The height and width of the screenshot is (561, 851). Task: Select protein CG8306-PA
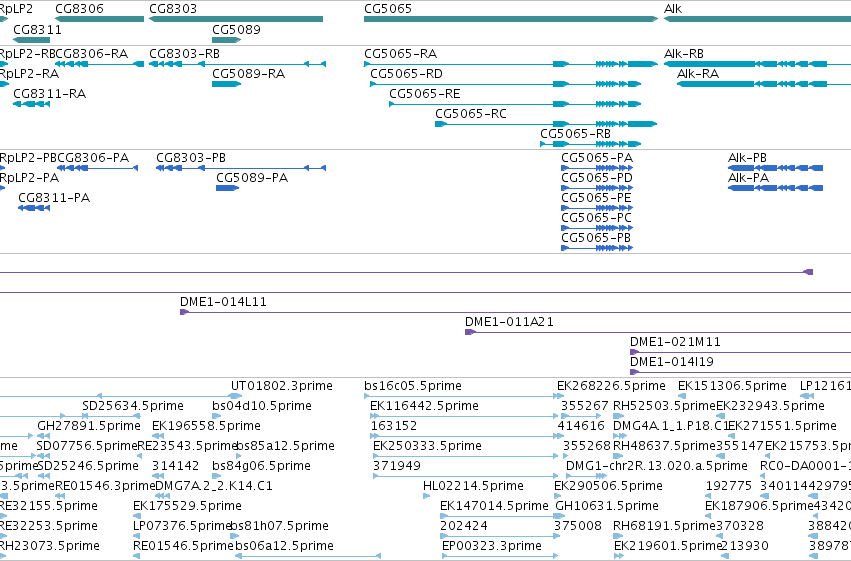pos(98,168)
